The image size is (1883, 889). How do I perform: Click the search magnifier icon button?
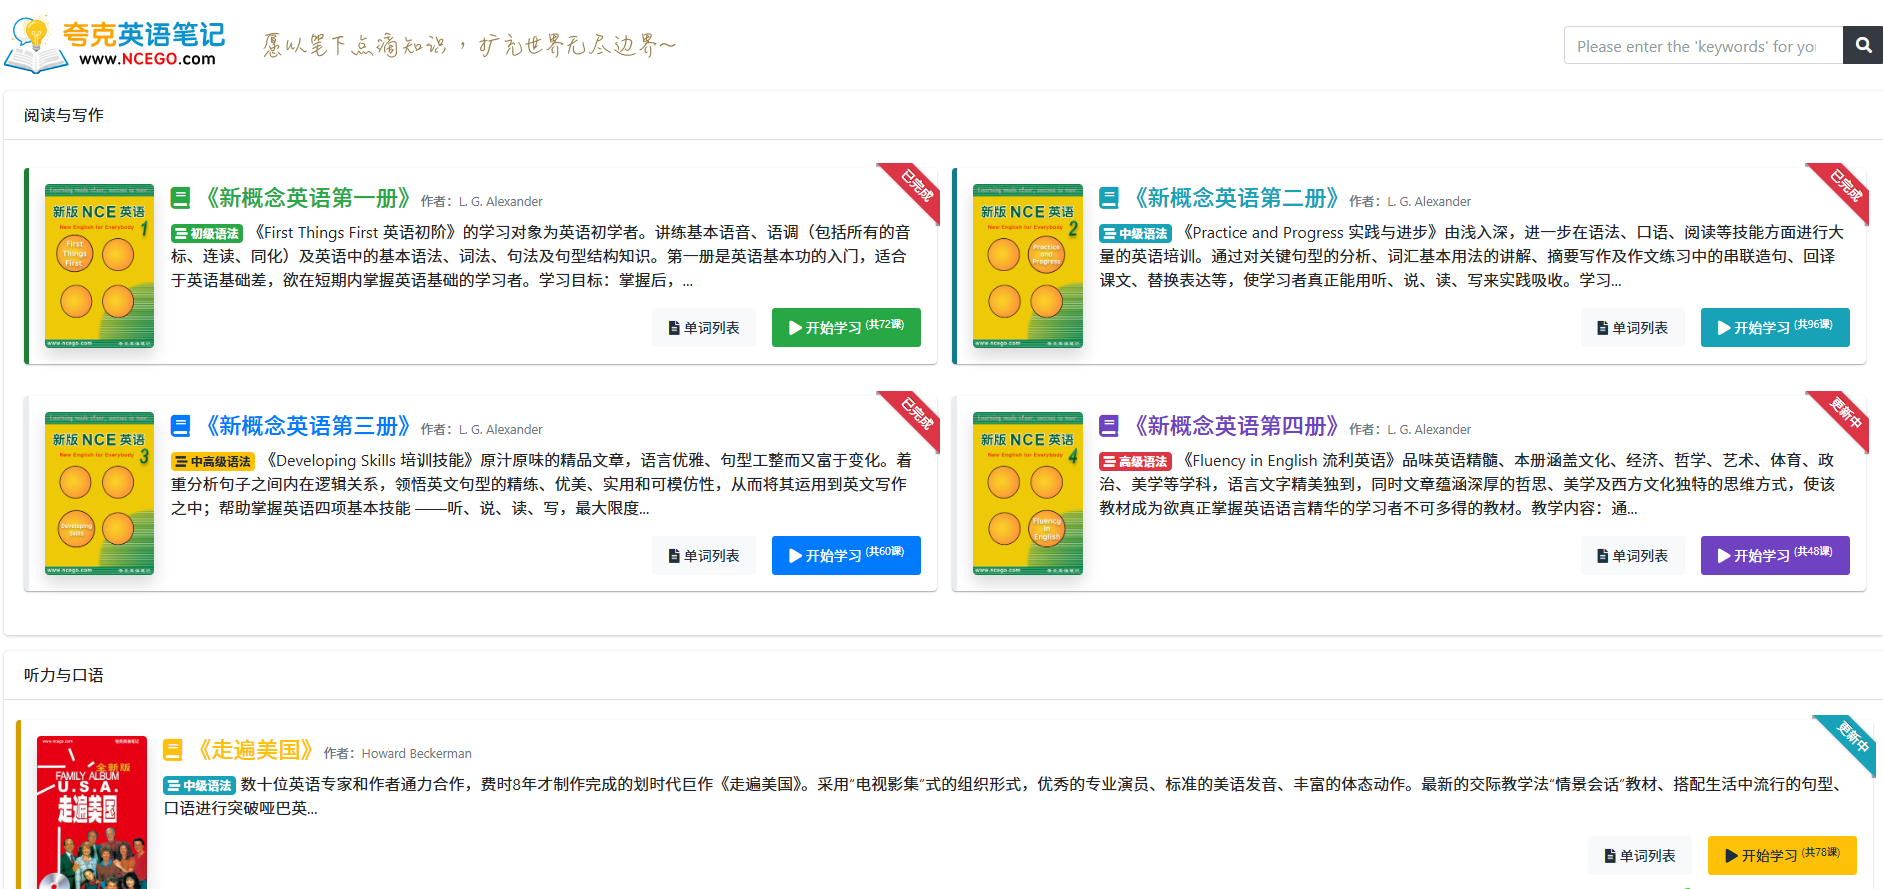(x=1862, y=45)
